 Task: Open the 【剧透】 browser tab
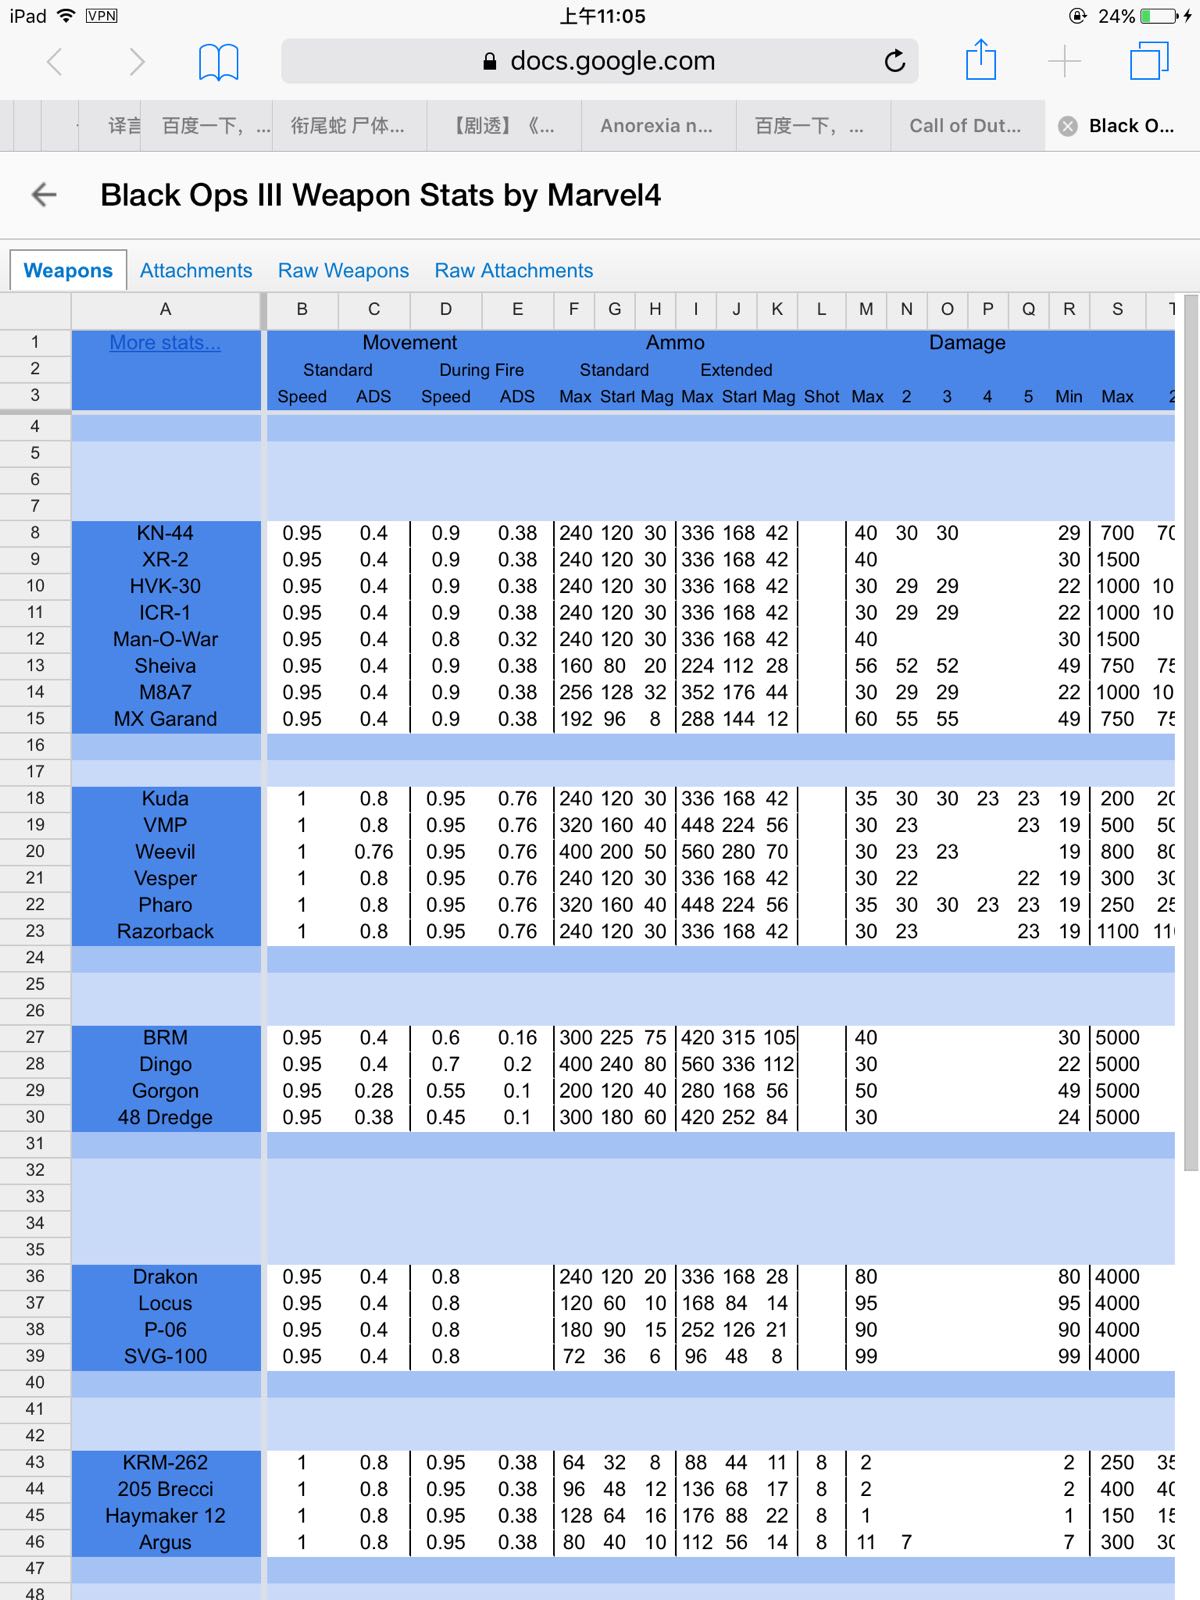tap(503, 126)
